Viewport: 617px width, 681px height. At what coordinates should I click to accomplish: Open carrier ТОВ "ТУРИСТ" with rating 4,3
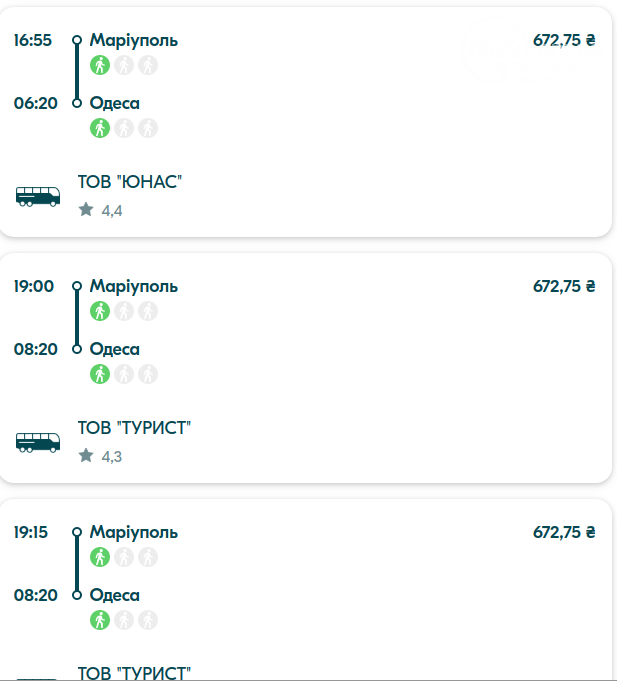click(134, 428)
